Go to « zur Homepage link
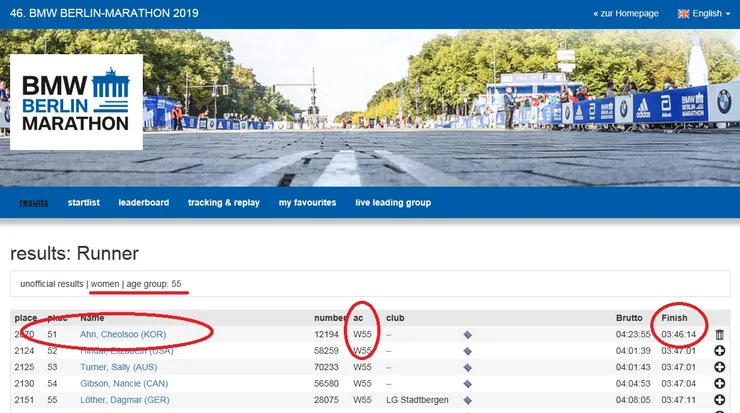 click(626, 14)
